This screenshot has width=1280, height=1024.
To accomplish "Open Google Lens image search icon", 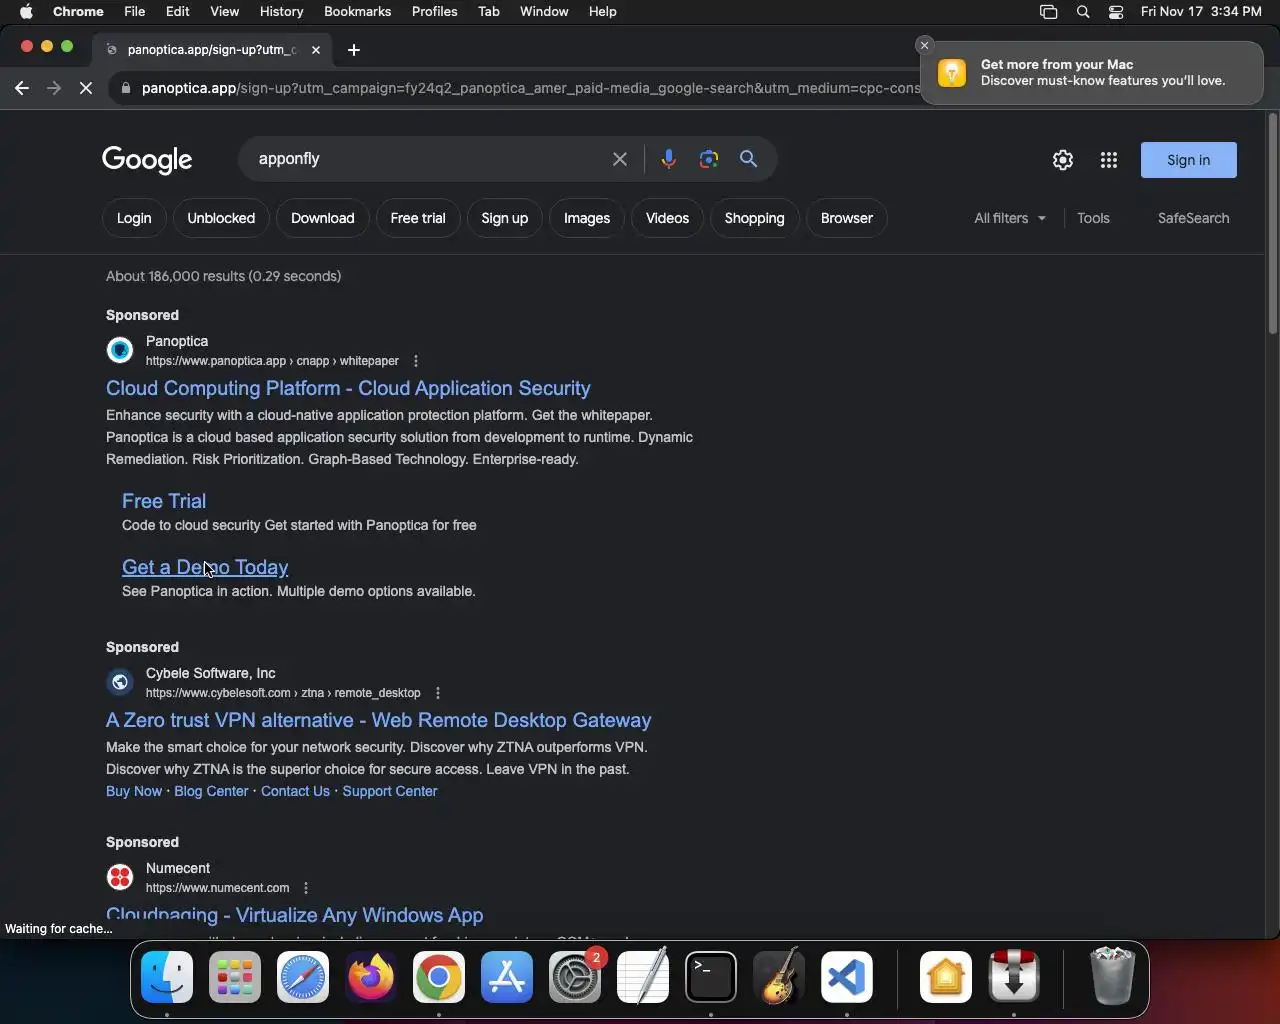I will tap(709, 159).
